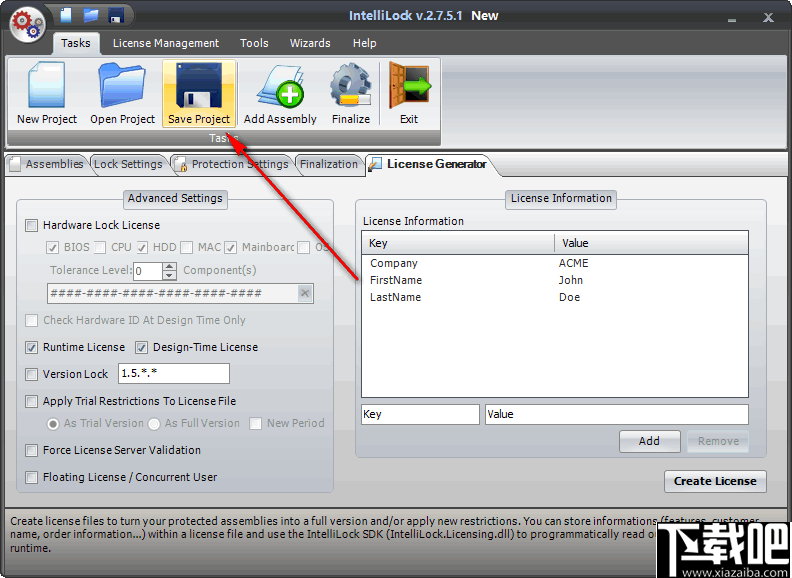Screen dimensions: 792x578
Task: Click the Remove button
Action: point(718,442)
